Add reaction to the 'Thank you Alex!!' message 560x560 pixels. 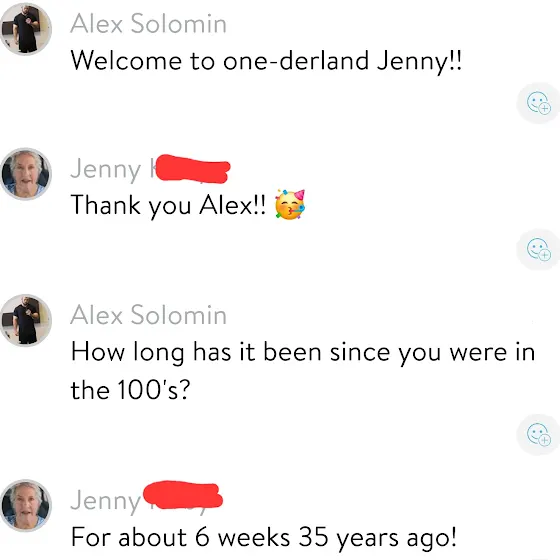pos(538,249)
